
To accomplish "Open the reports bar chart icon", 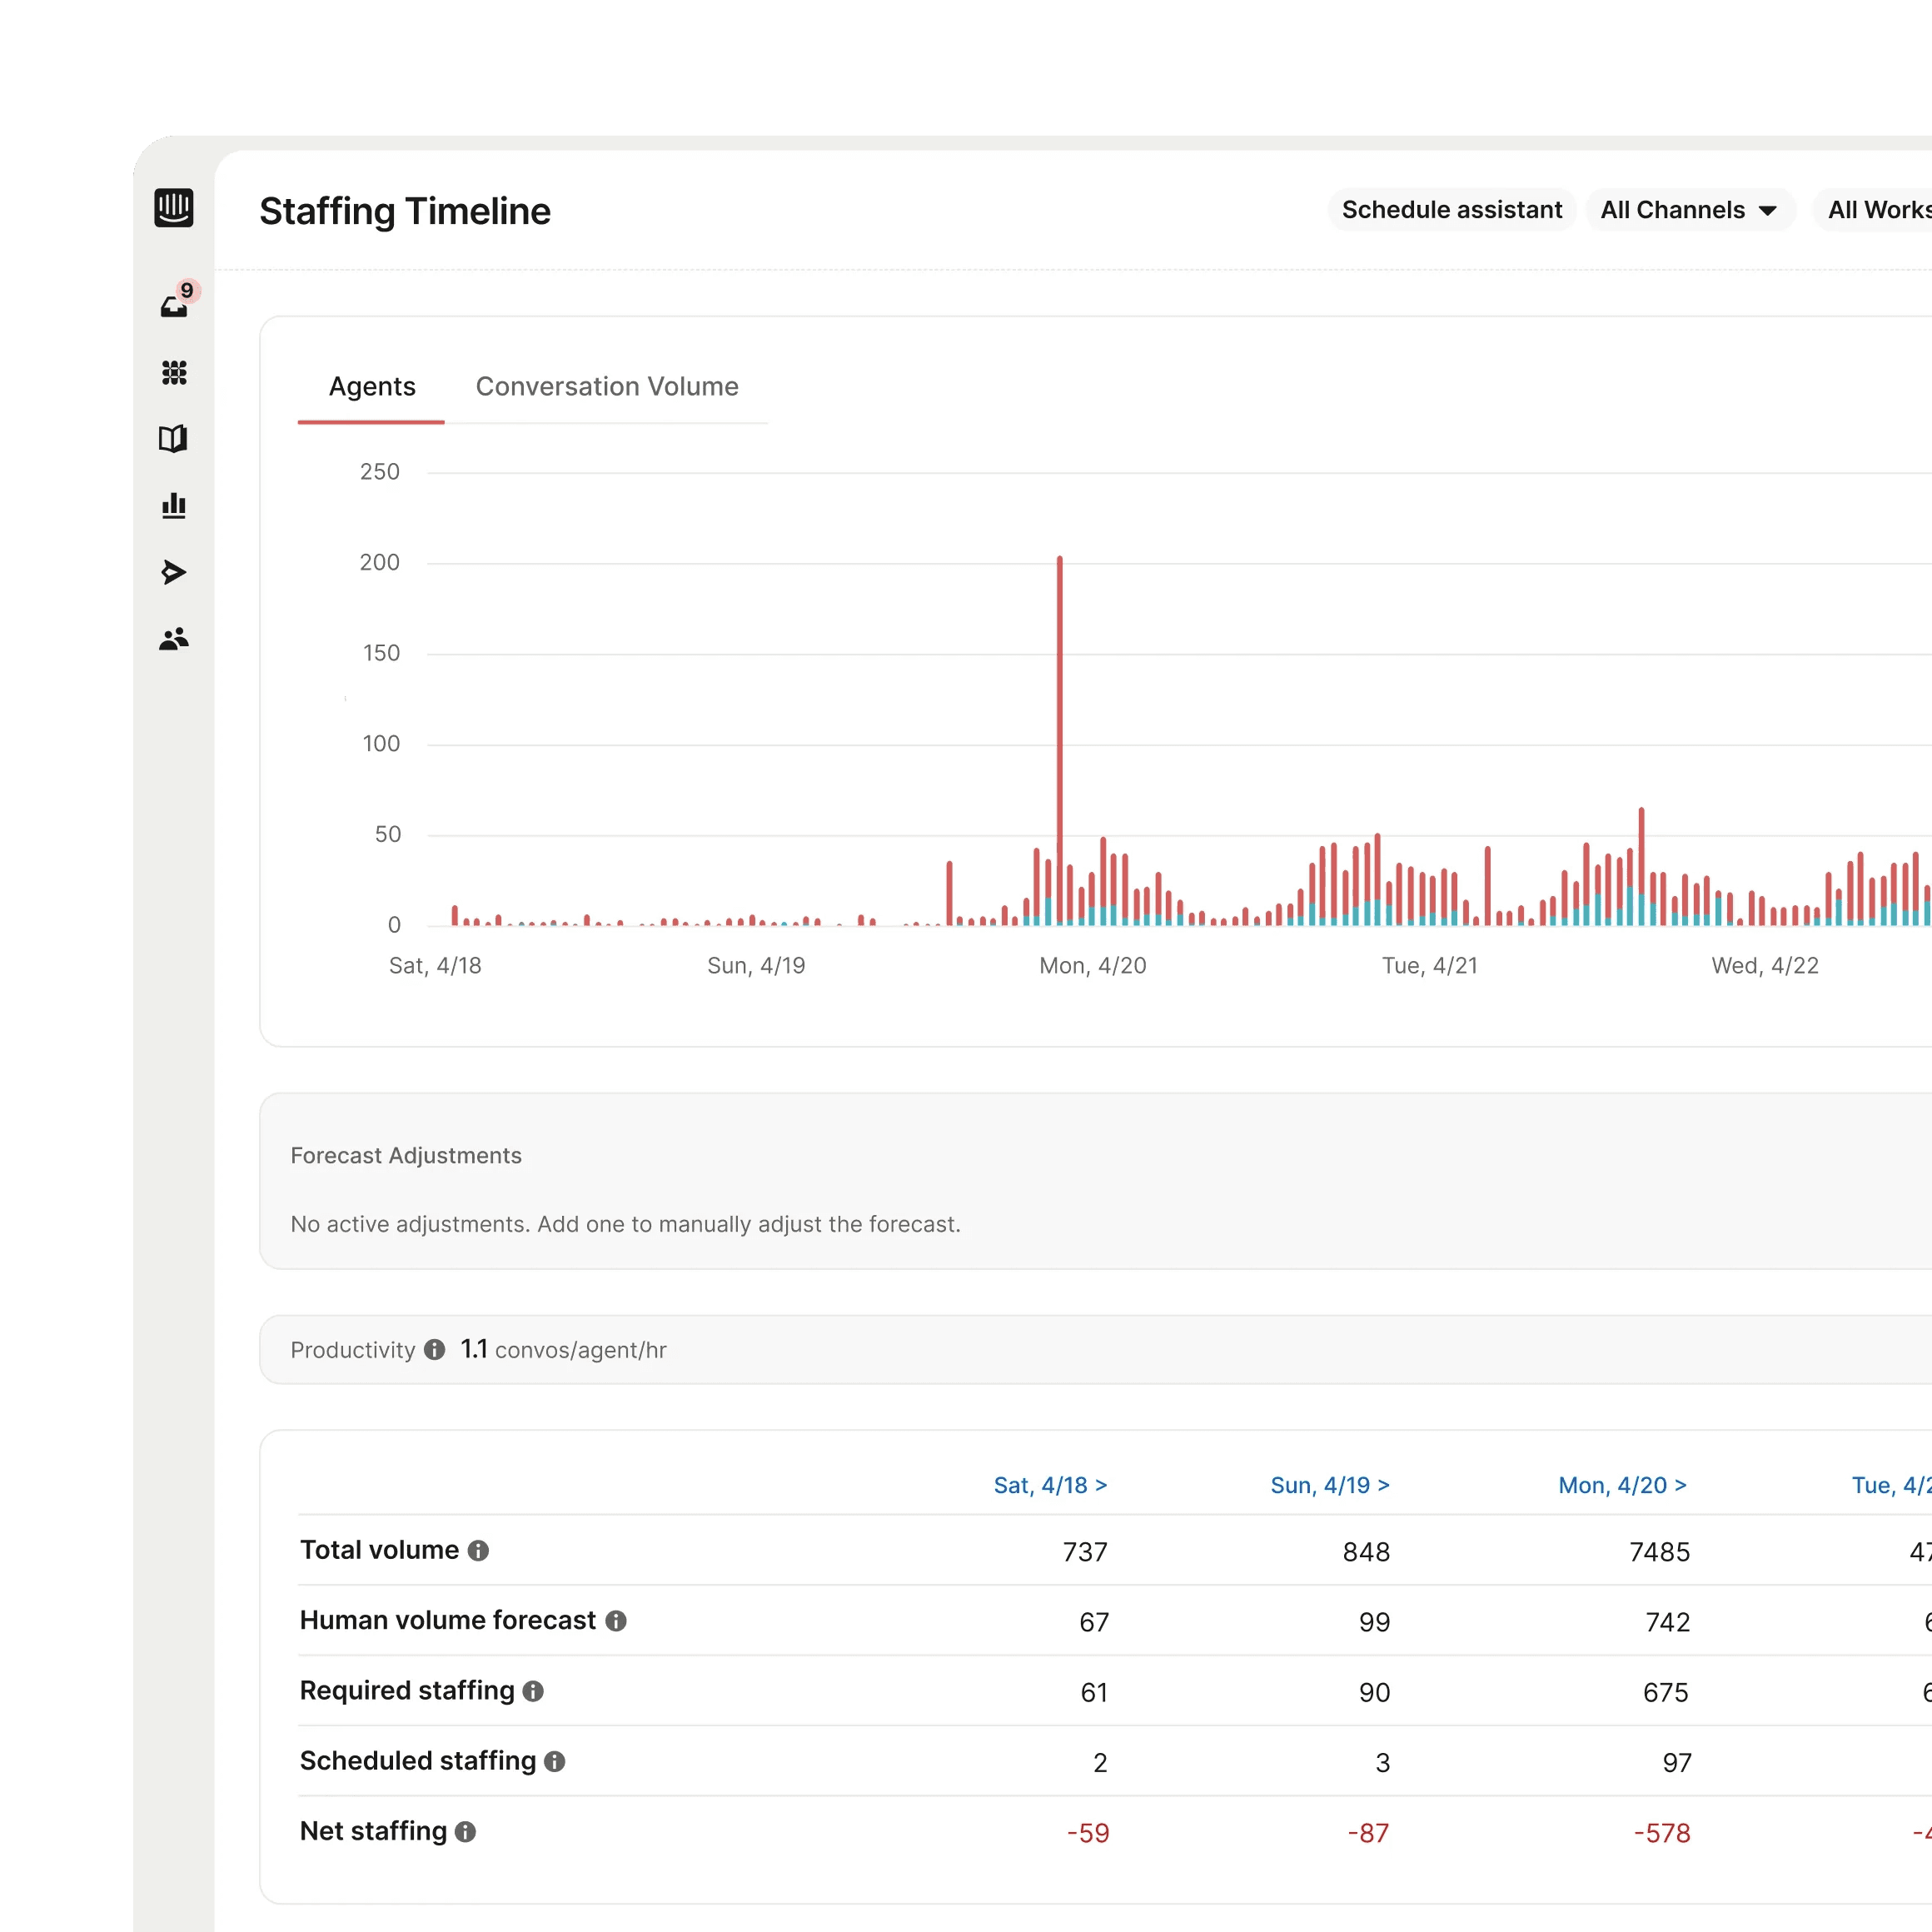I will [174, 505].
